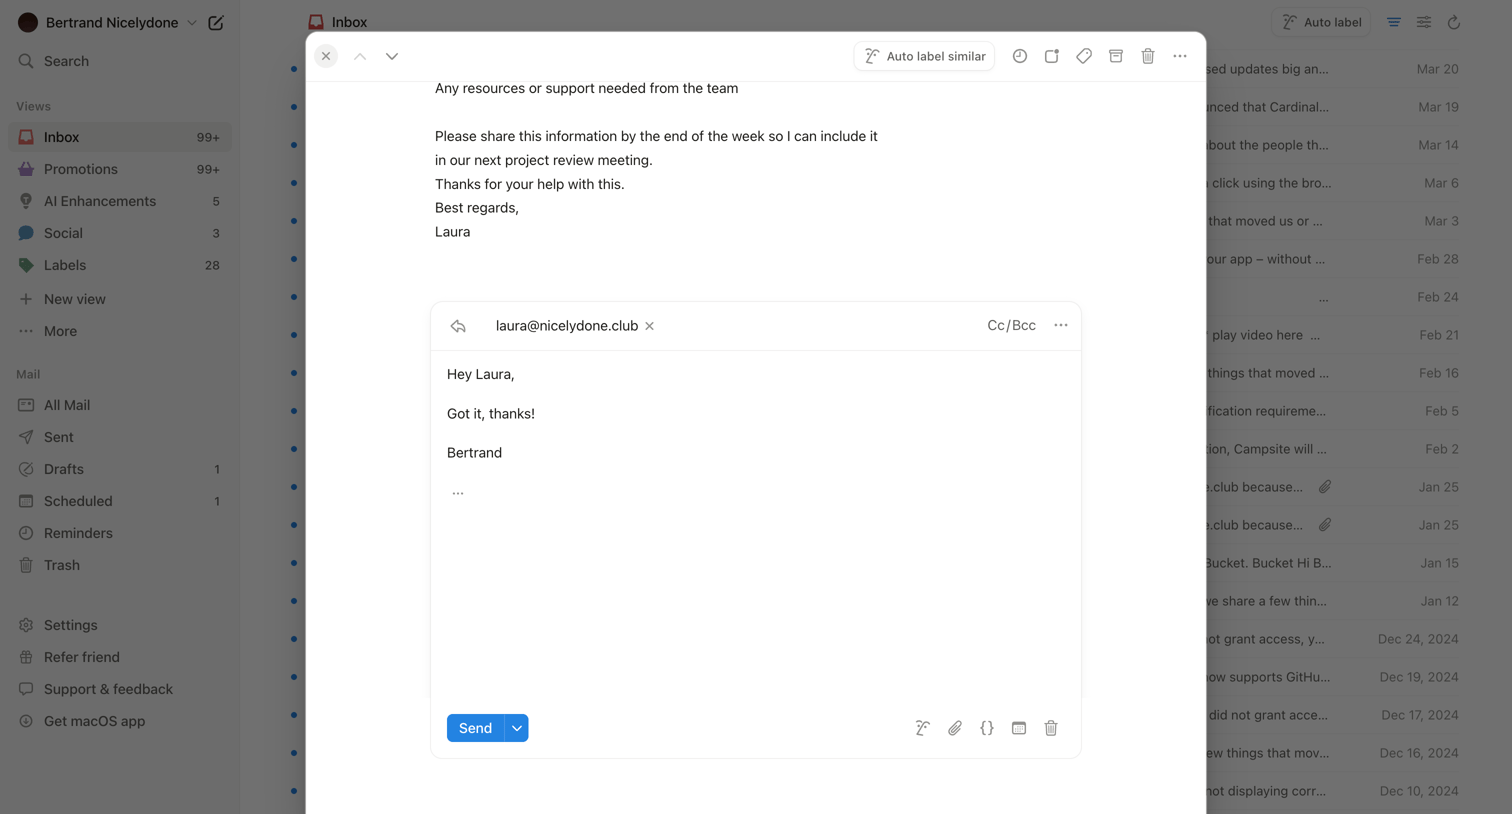
Task: Go to the previous email with up chevron
Action: pyautogui.click(x=360, y=56)
